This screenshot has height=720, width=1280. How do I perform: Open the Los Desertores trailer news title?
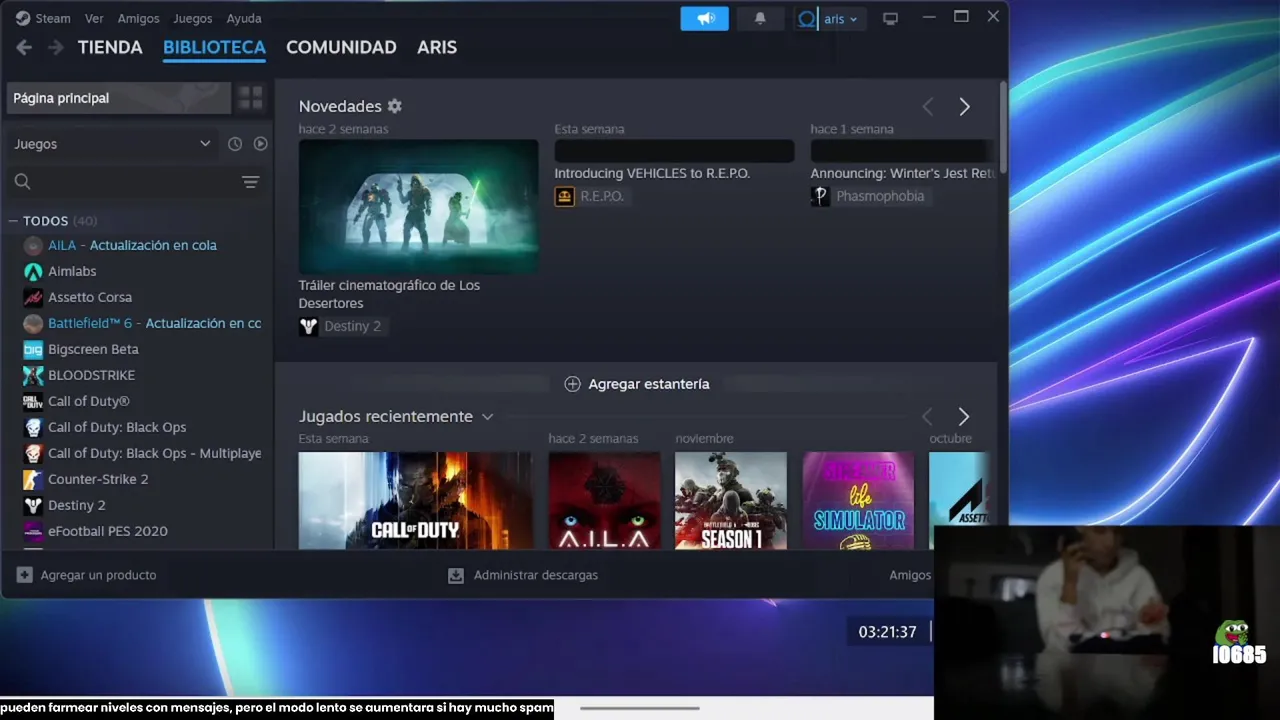[389, 294]
